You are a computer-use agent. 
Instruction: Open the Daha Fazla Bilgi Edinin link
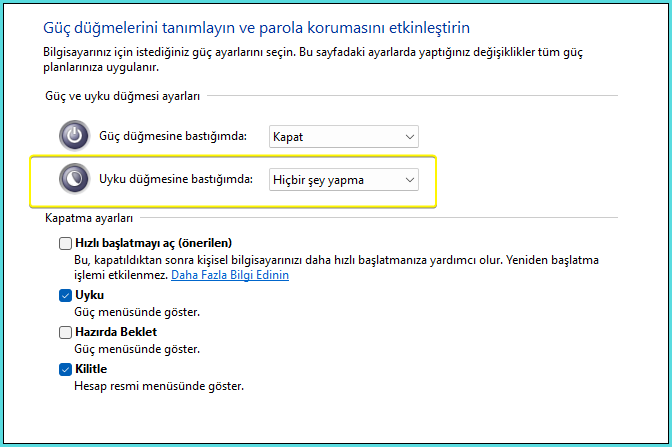(230, 274)
